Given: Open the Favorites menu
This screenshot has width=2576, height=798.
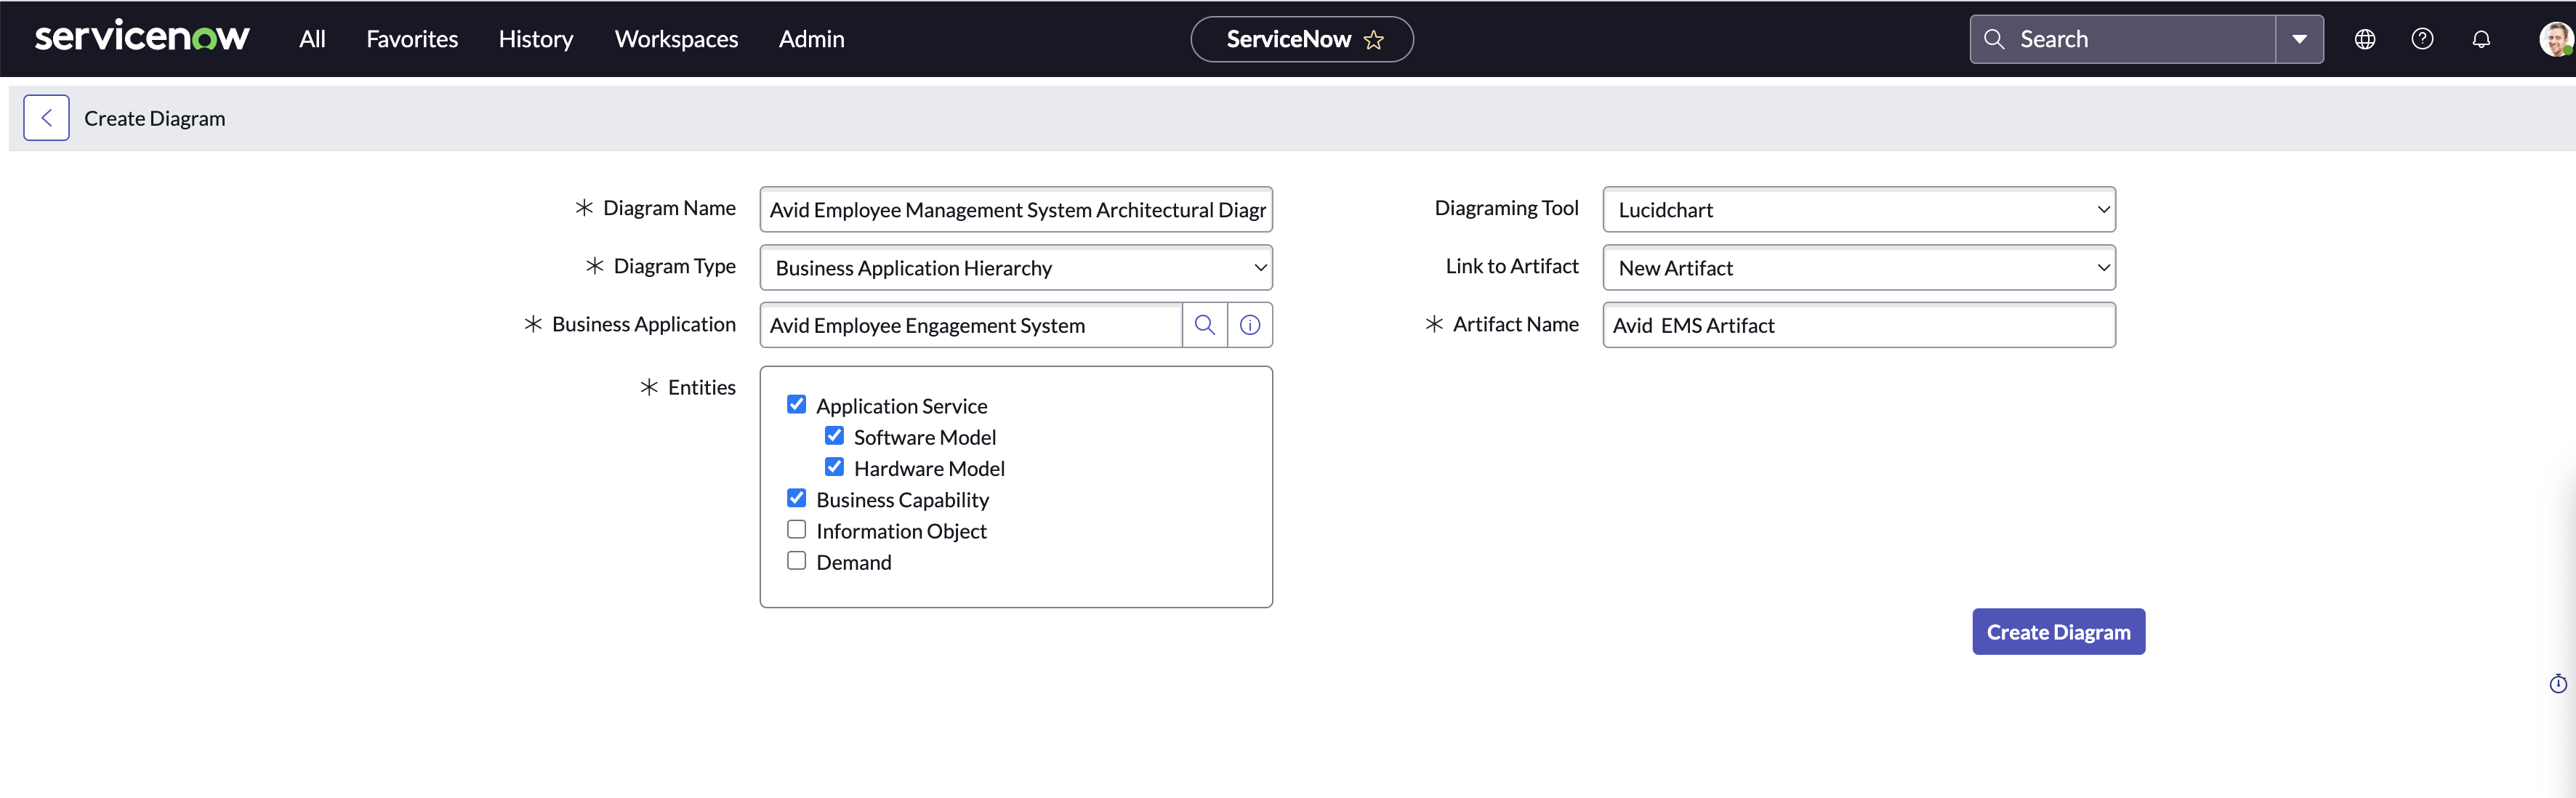Looking at the screenshot, I should tap(412, 39).
